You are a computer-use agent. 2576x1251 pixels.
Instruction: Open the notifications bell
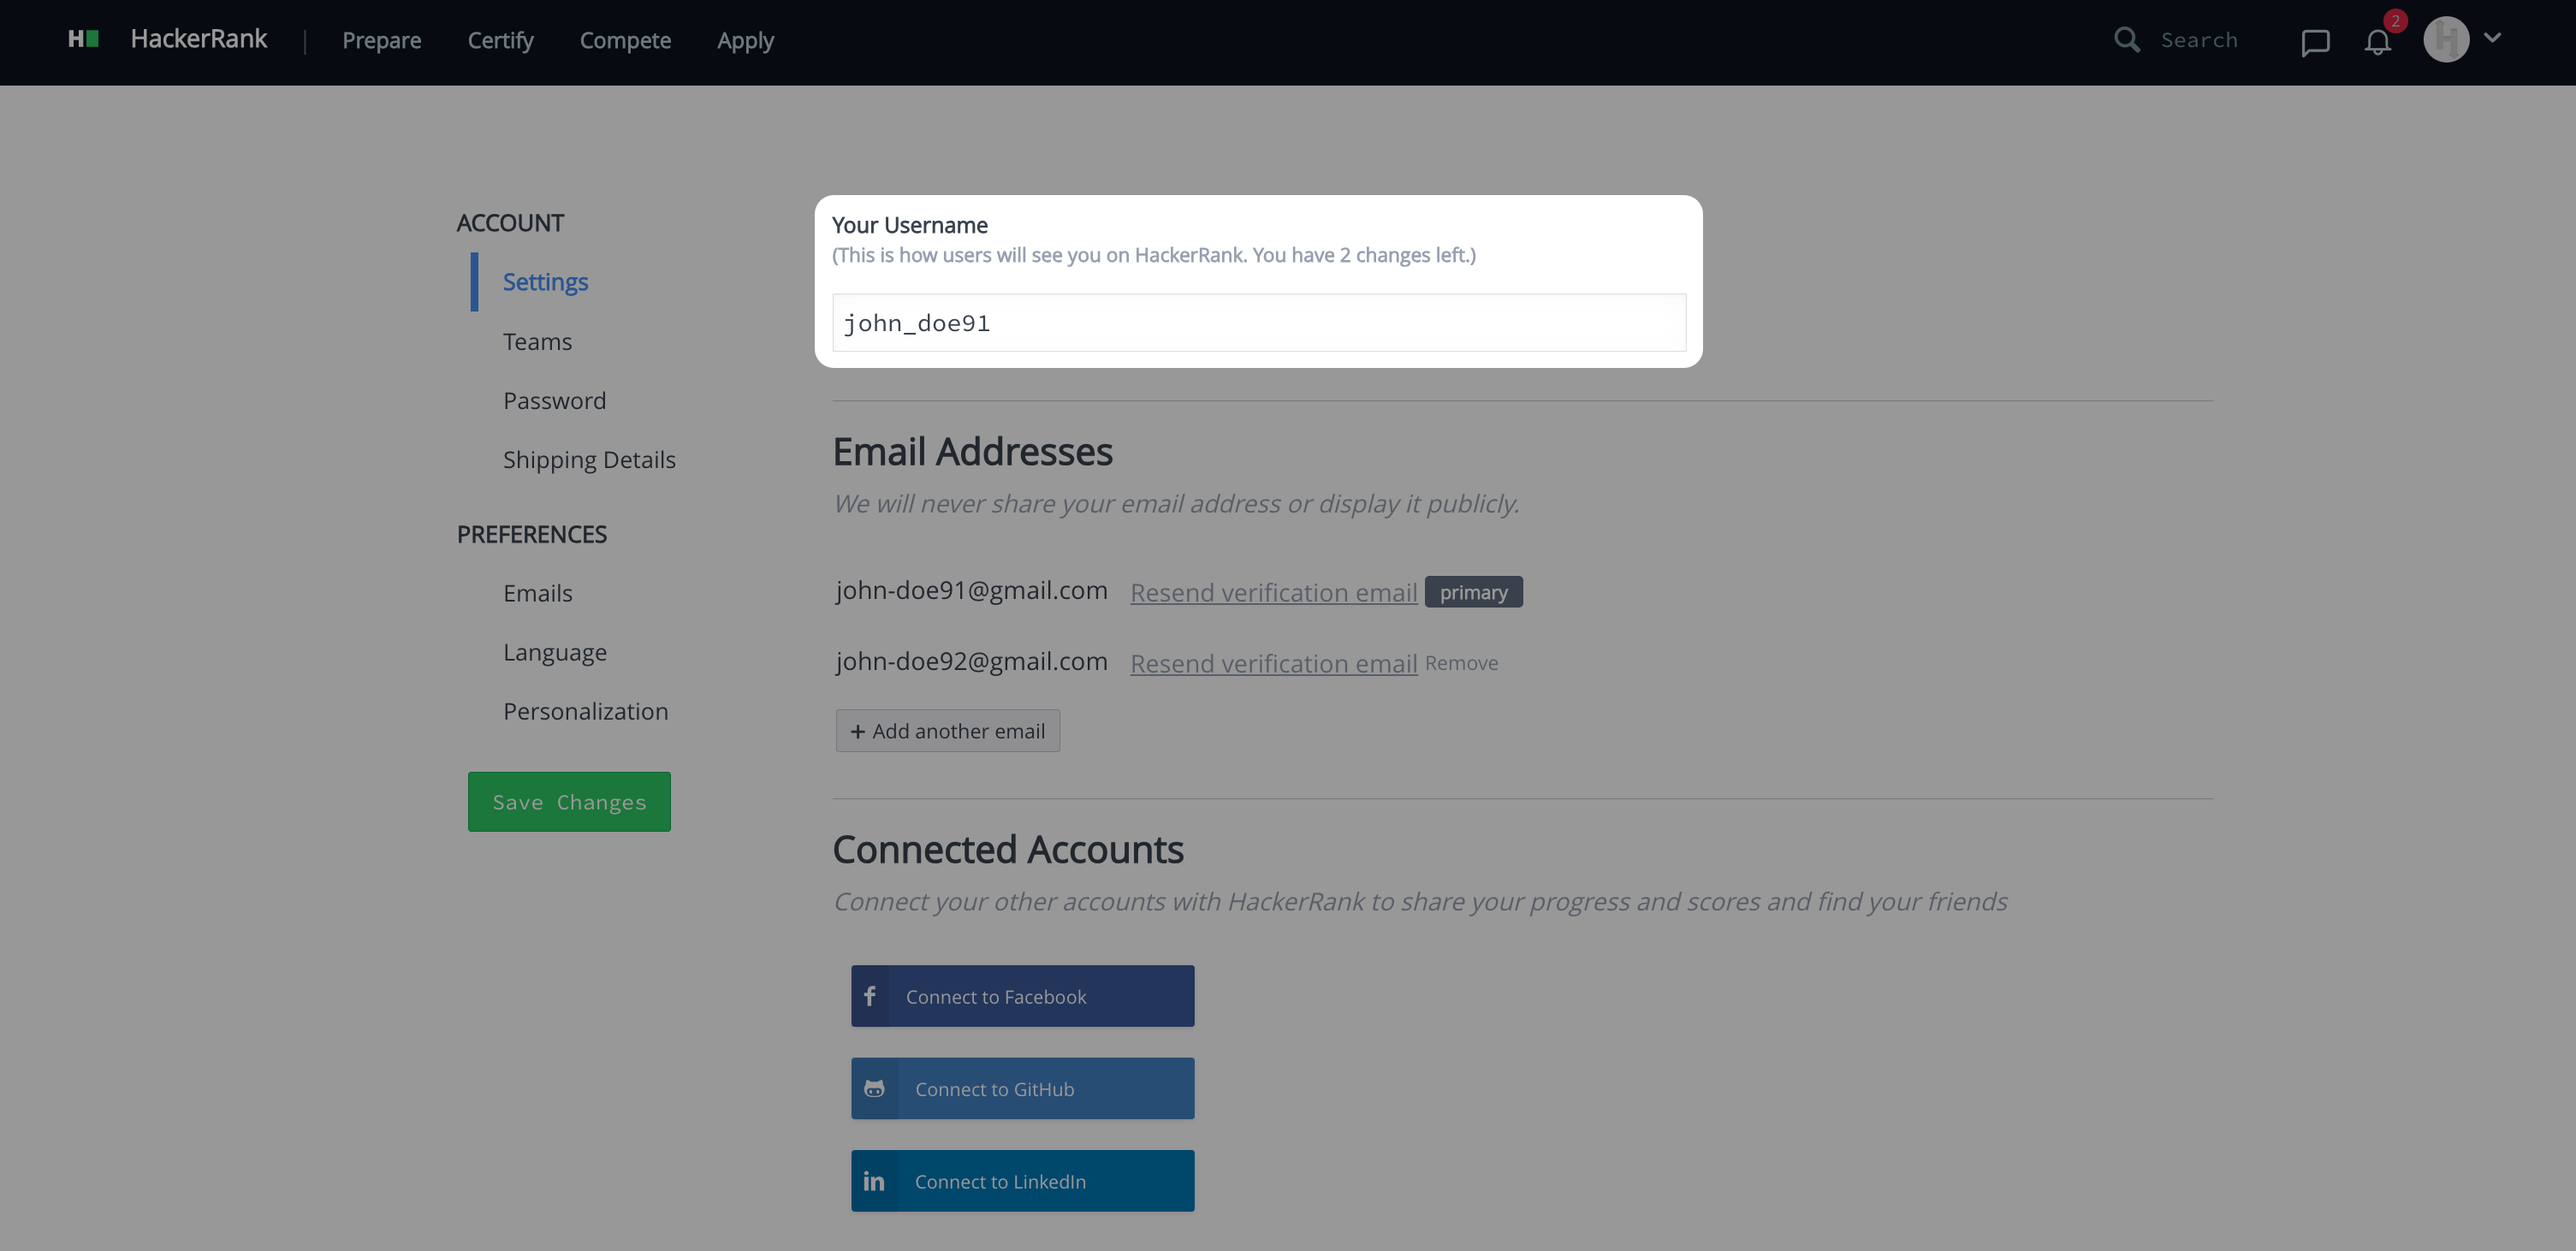tap(2378, 42)
